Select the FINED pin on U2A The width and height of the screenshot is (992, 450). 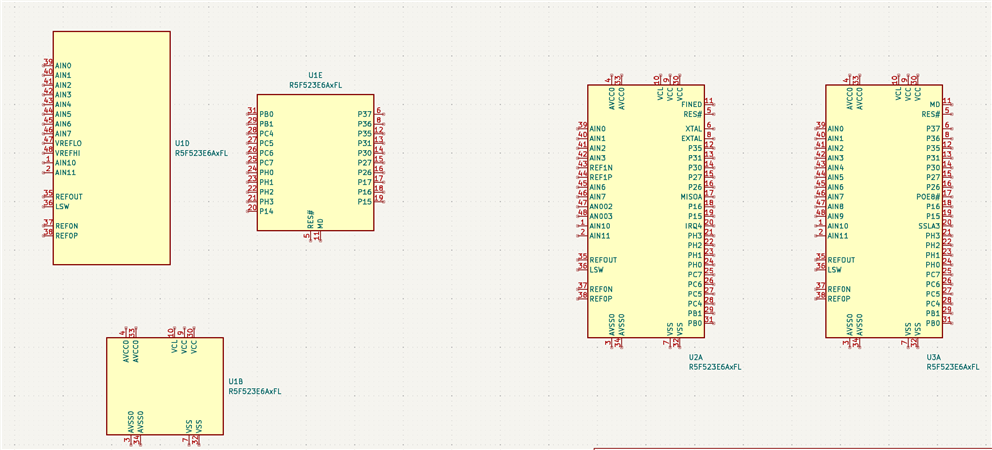tap(691, 104)
